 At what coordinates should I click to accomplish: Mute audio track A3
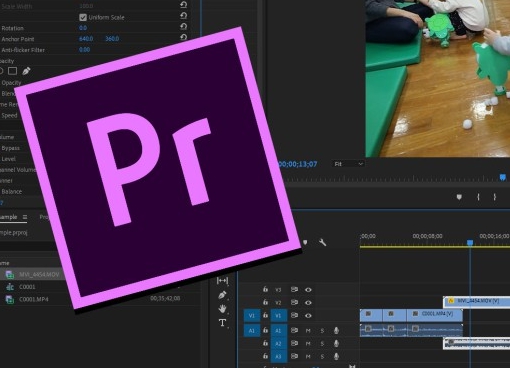click(x=308, y=357)
